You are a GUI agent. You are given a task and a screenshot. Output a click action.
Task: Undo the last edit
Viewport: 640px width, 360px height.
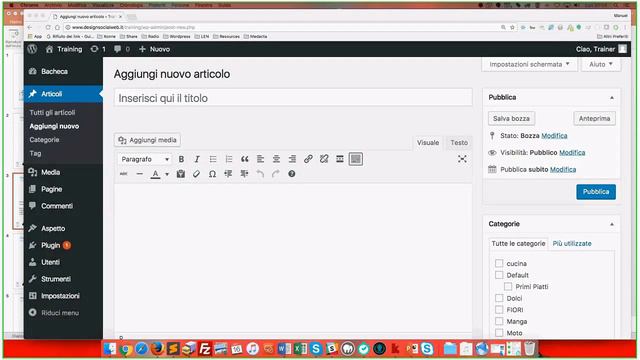click(260, 174)
